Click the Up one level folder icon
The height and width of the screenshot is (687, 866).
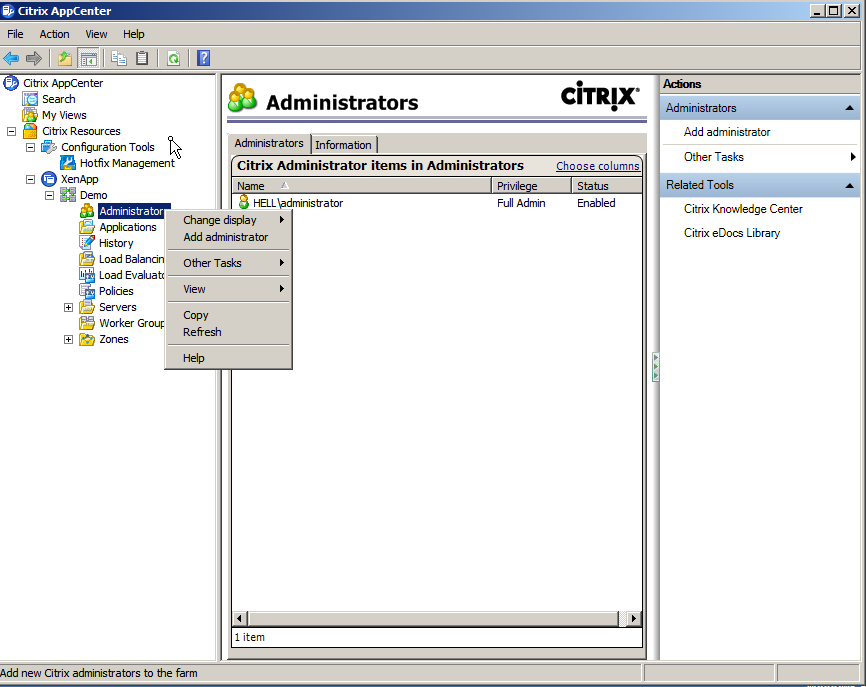[65, 58]
